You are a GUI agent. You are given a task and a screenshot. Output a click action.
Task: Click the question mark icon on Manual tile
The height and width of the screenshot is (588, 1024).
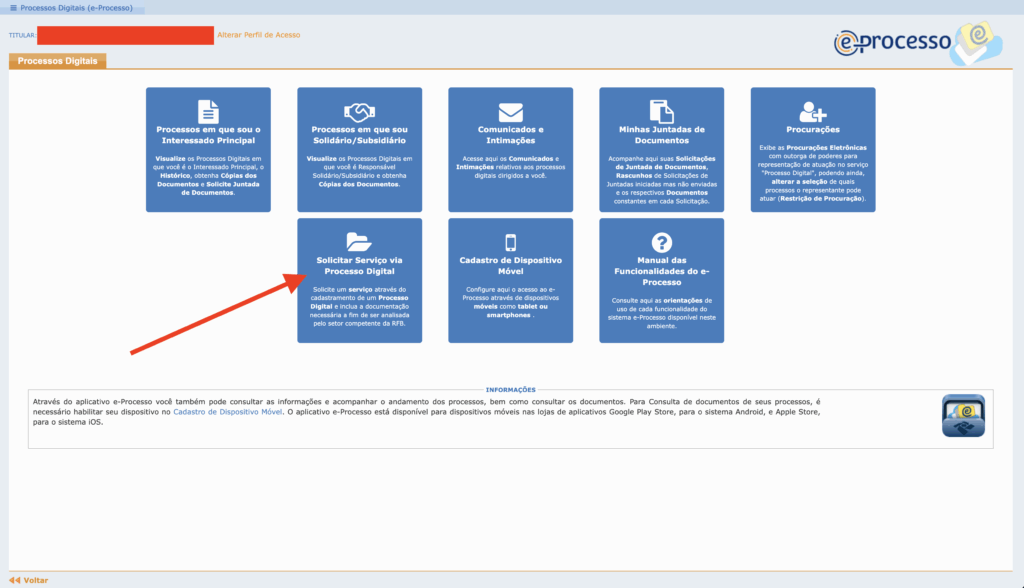click(x=662, y=242)
